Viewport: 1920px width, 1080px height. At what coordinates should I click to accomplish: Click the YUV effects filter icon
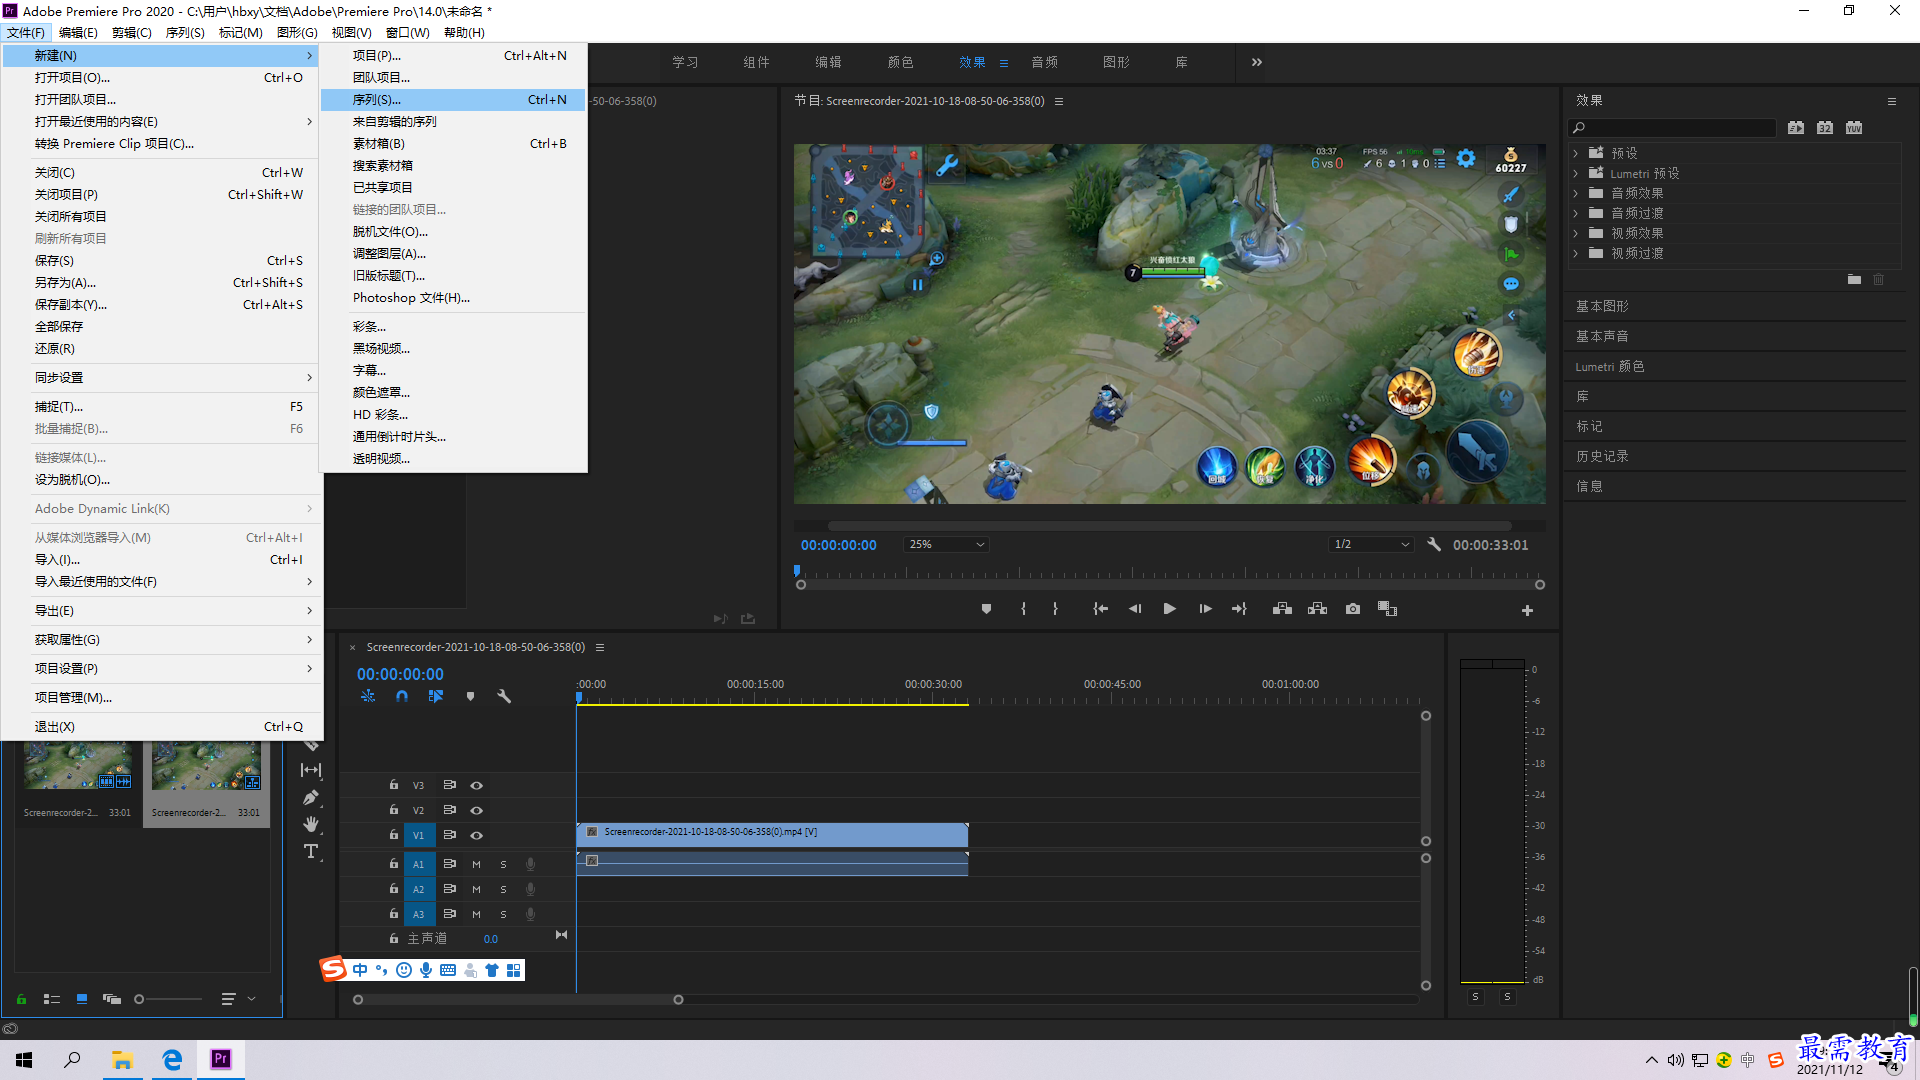[x=1854, y=128]
